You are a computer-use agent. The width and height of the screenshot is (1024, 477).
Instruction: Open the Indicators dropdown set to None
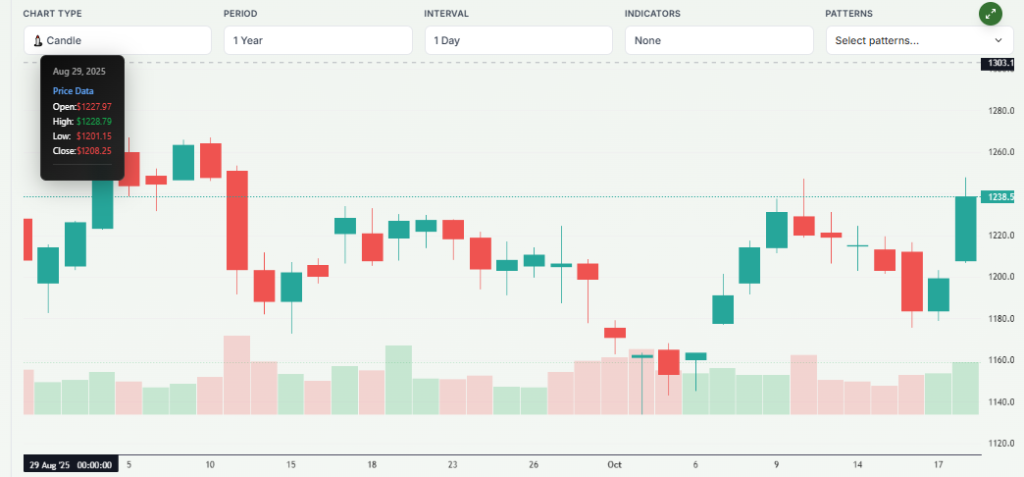click(718, 41)
